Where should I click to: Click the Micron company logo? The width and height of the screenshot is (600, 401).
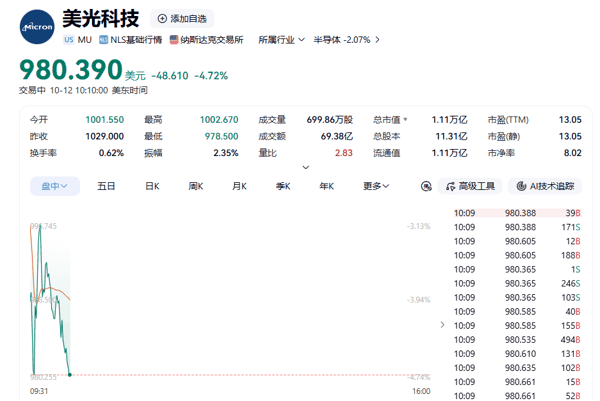click(37, 27)
